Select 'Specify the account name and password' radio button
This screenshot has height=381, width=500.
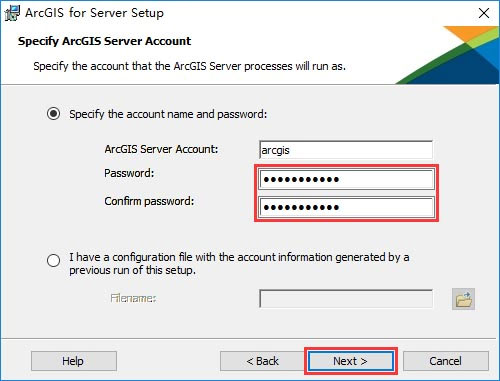click(53, 114)
